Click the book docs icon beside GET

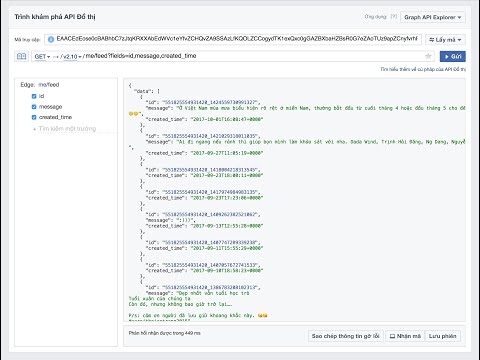[x=22, y=56]
